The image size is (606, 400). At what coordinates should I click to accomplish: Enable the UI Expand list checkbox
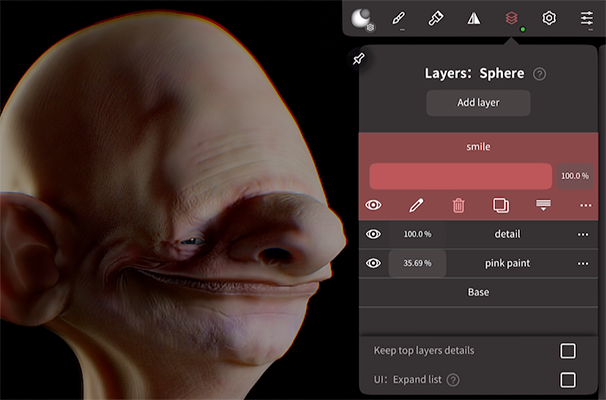click(x=567, y=380)
